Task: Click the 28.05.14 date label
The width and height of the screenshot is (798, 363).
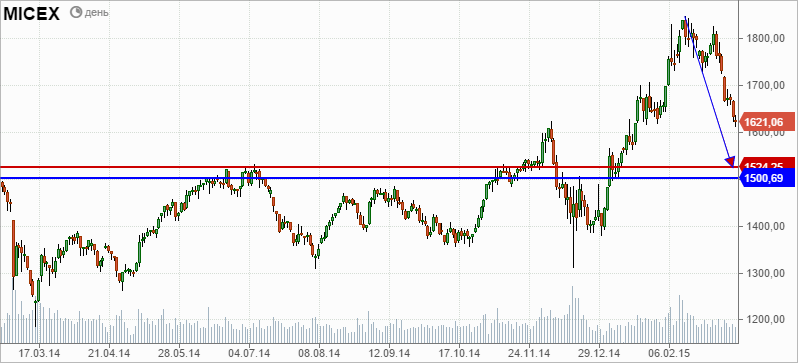Action: [x=180, y=352]
